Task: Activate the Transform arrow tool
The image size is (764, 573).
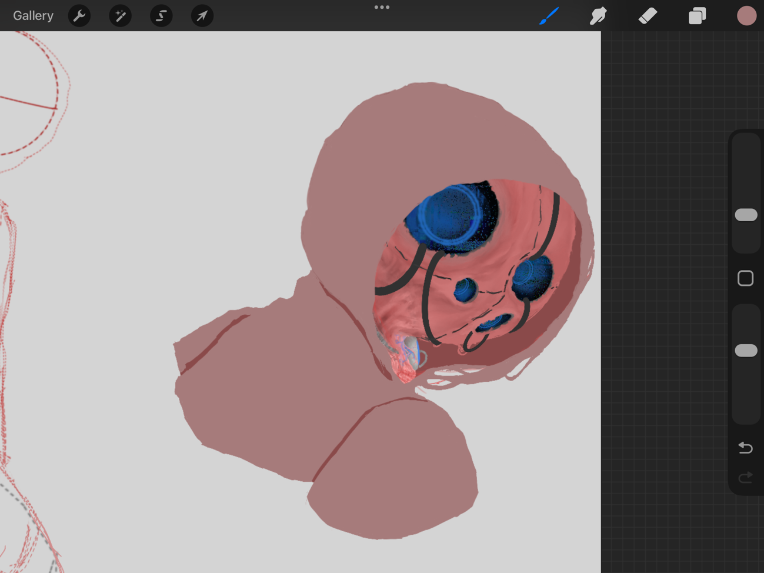Action: (202, 16)
